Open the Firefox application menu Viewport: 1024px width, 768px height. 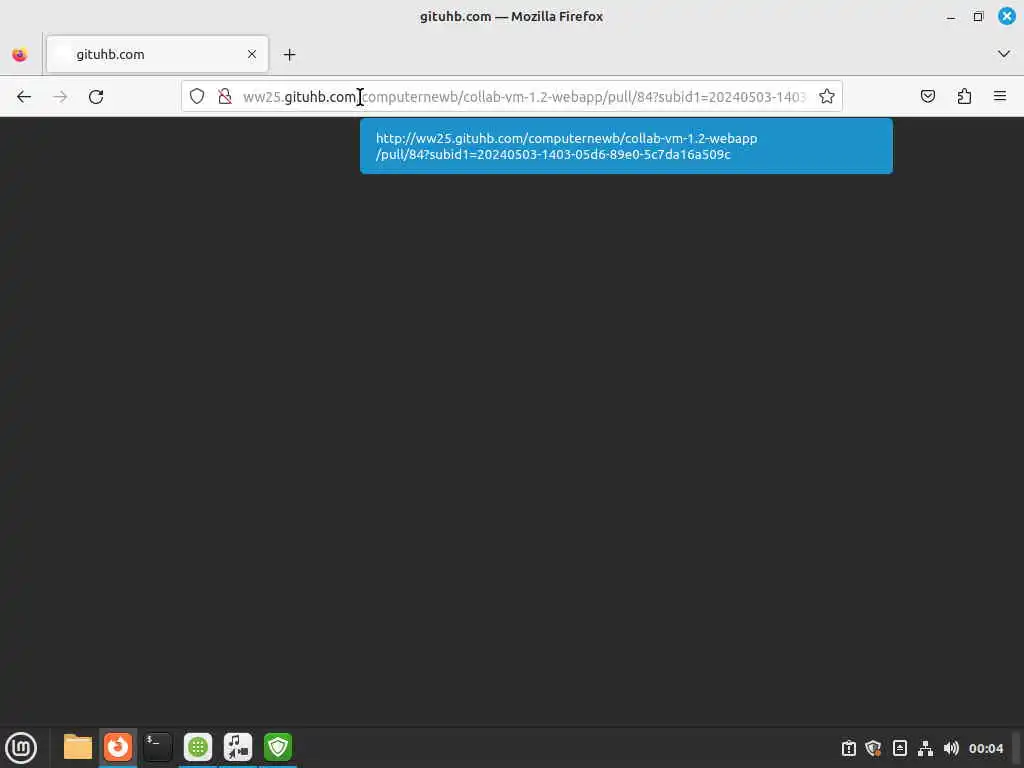point(1000,97)
